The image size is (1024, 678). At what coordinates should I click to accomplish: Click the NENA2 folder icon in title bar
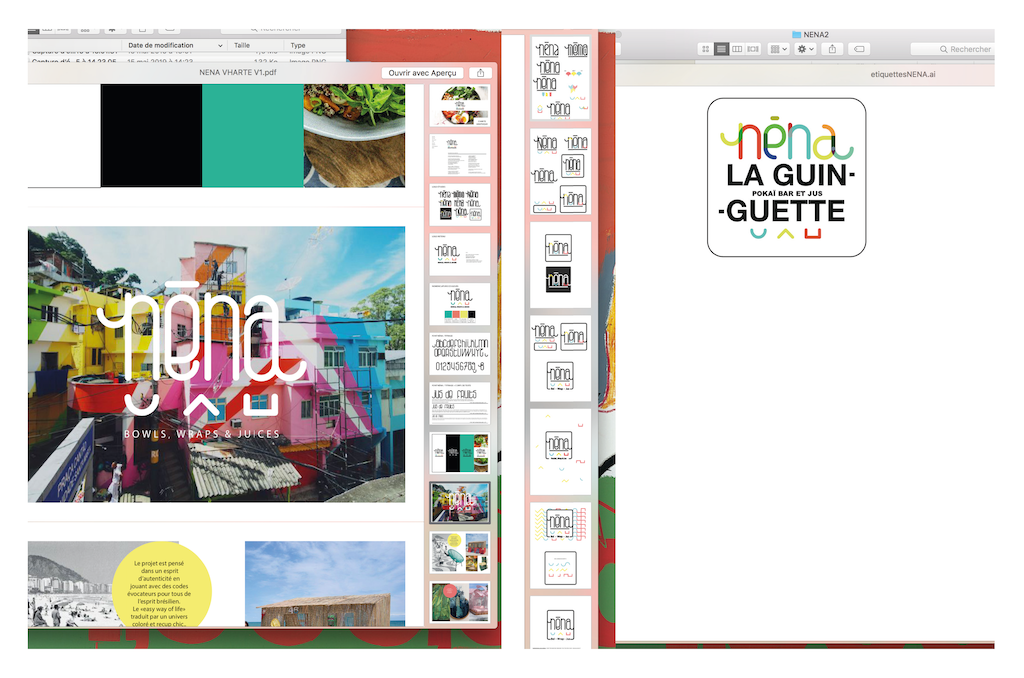(796, 35)
